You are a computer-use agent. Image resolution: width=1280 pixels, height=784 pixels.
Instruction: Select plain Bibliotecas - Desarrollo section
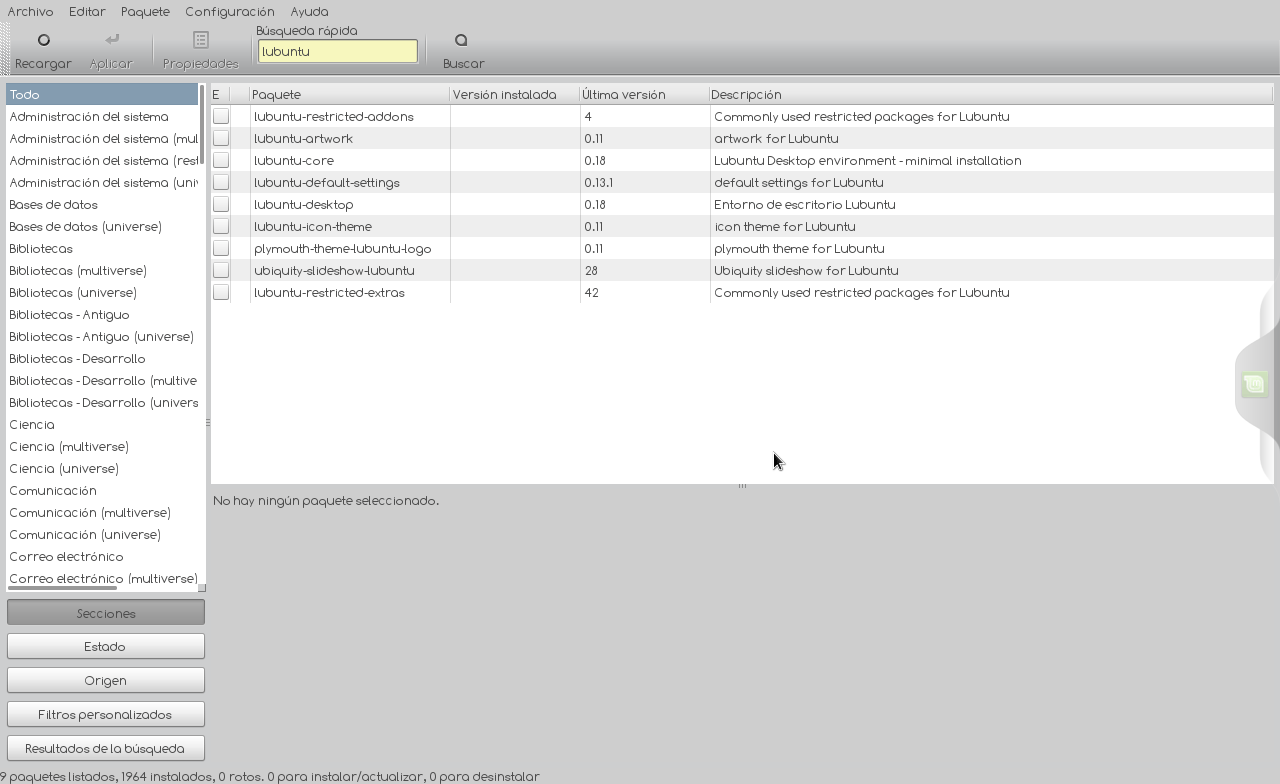point(102,358)
